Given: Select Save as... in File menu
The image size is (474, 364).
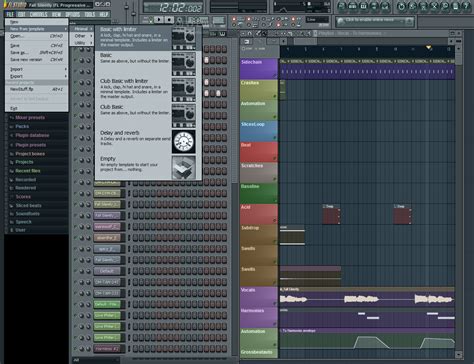Looking at the screenshot, I should click(x=37, y=53).
